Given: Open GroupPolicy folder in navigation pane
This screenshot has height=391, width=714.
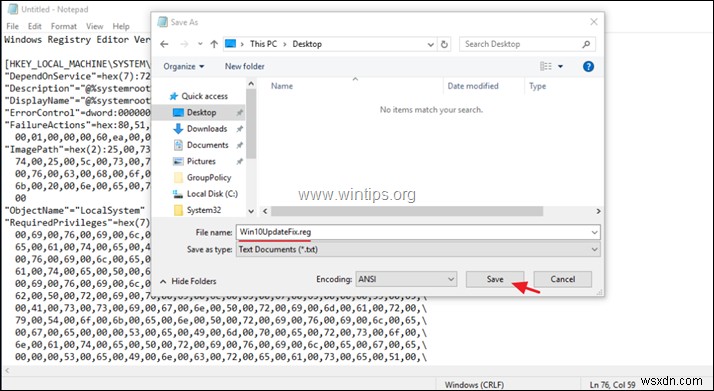Looking at the screenshot, I should 209,178.
